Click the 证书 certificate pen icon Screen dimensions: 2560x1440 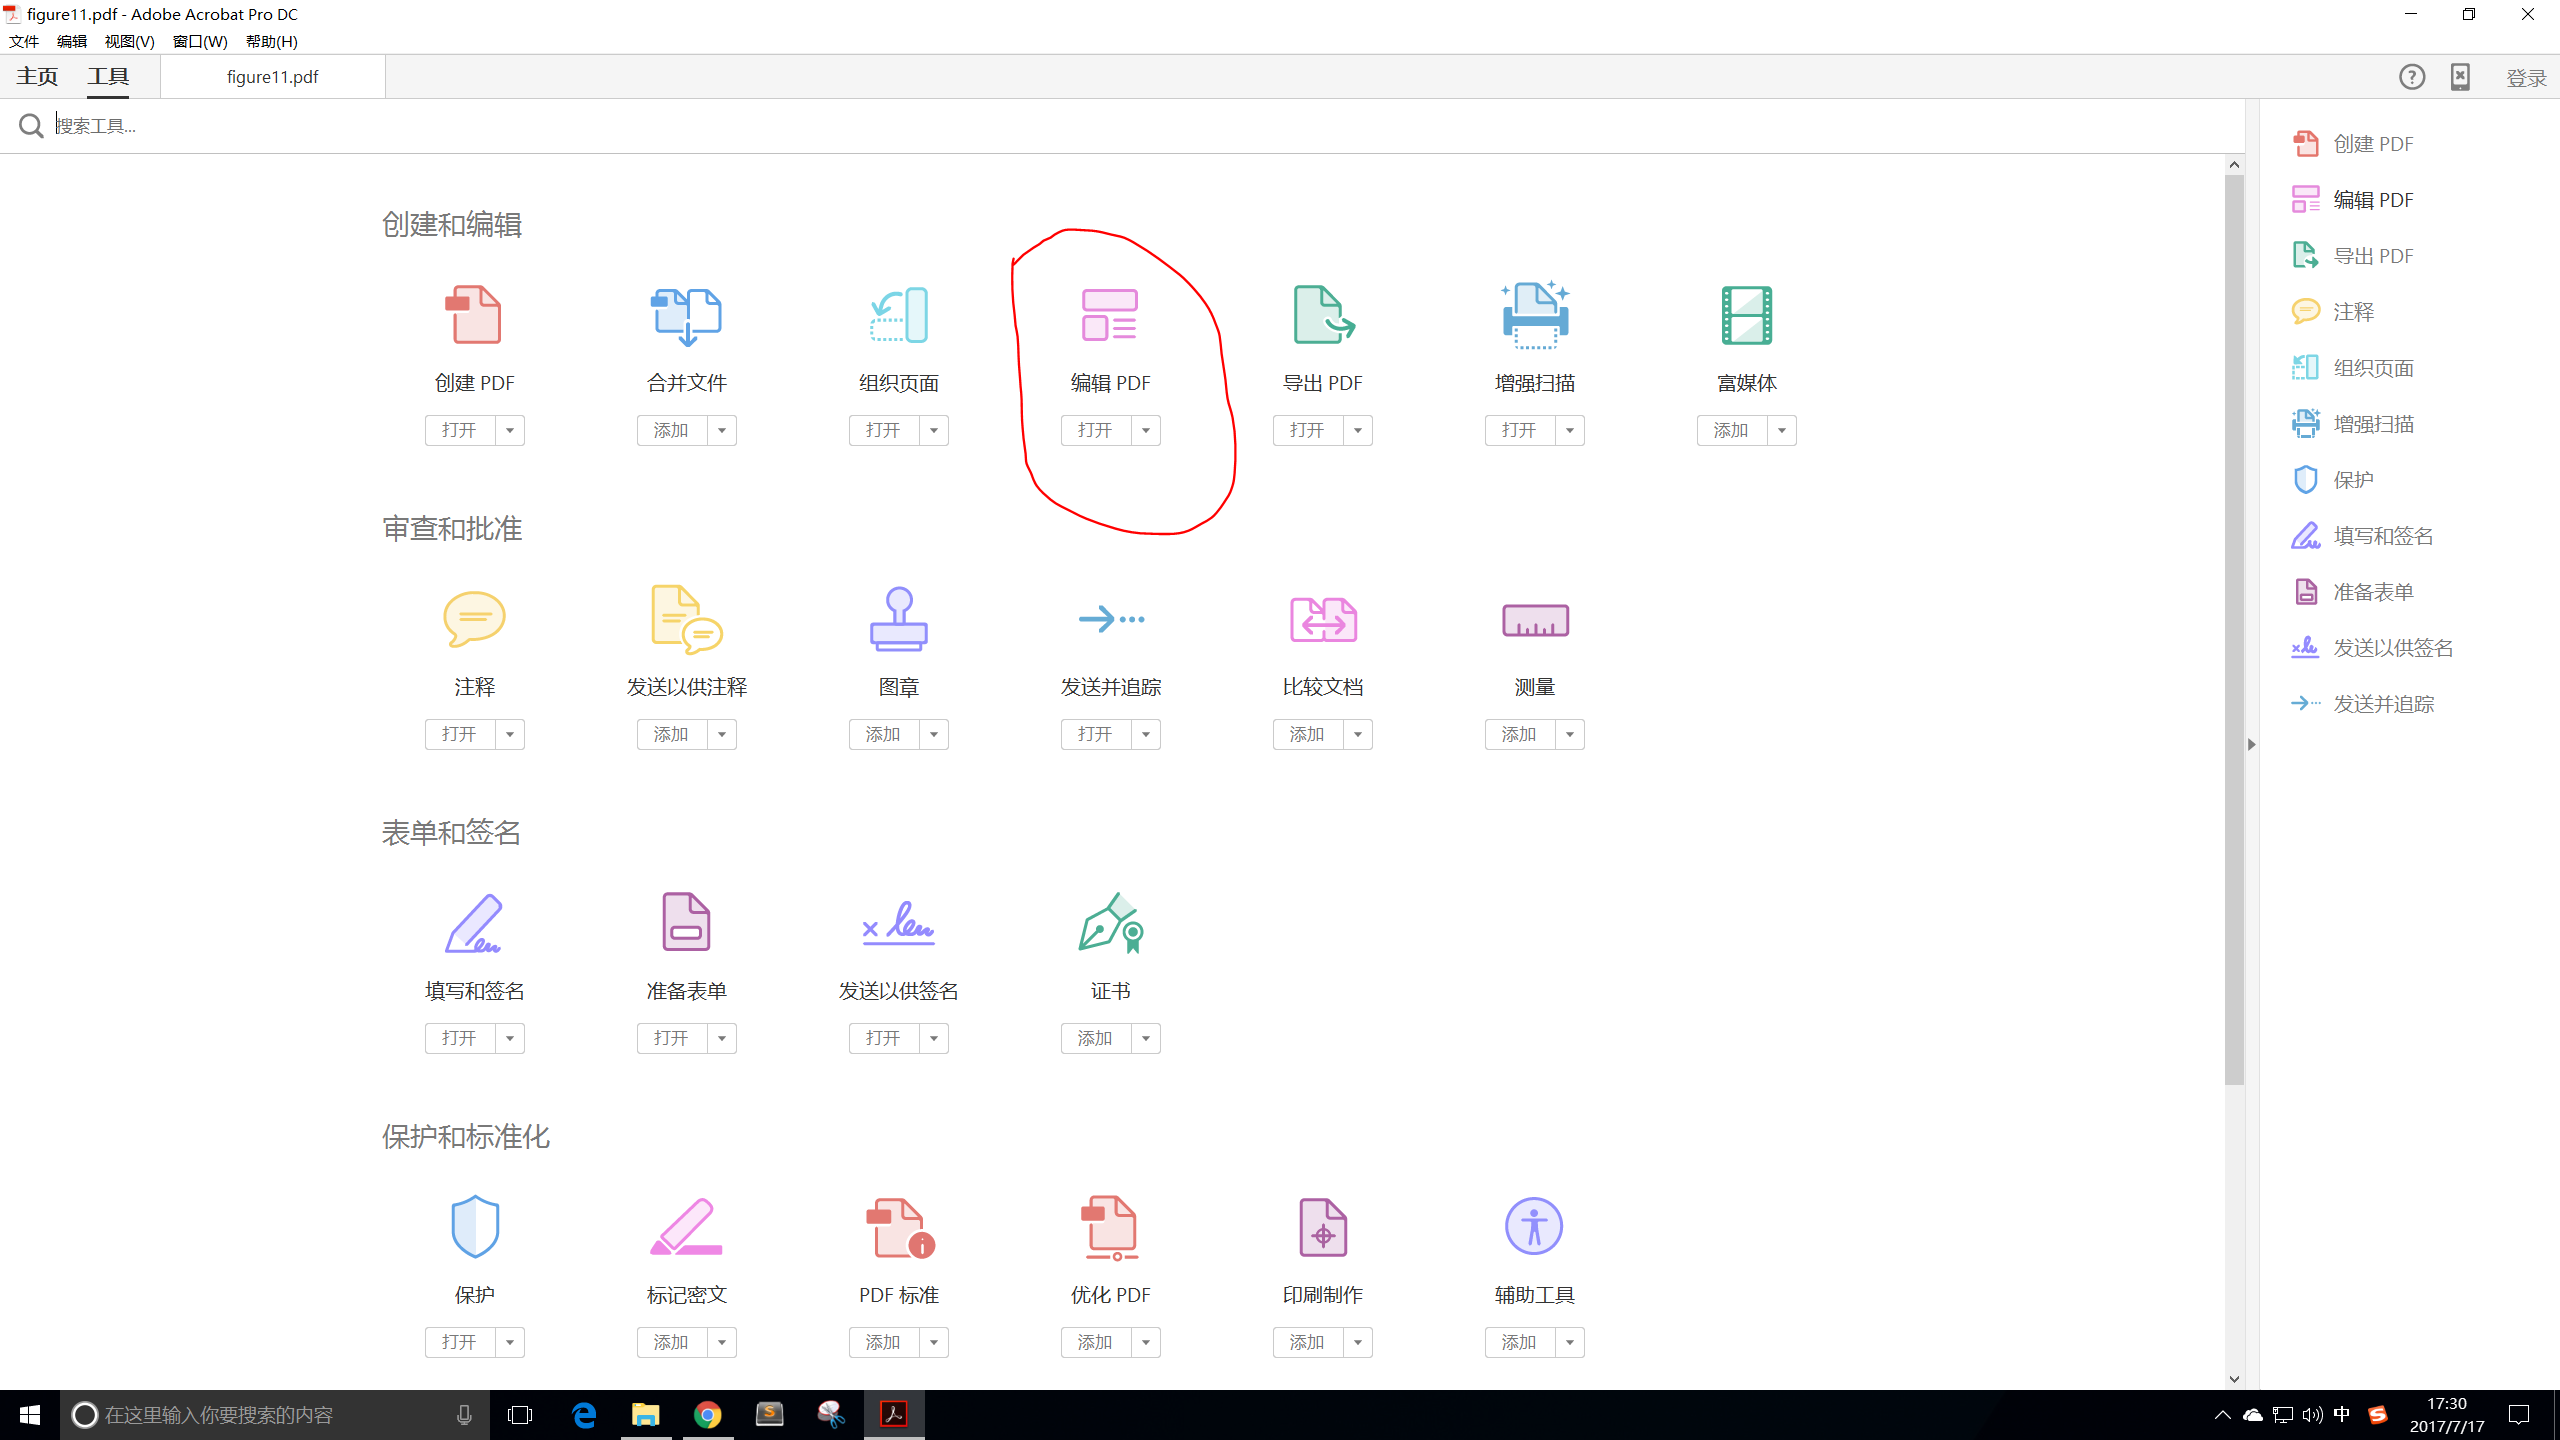[1110, 923]
